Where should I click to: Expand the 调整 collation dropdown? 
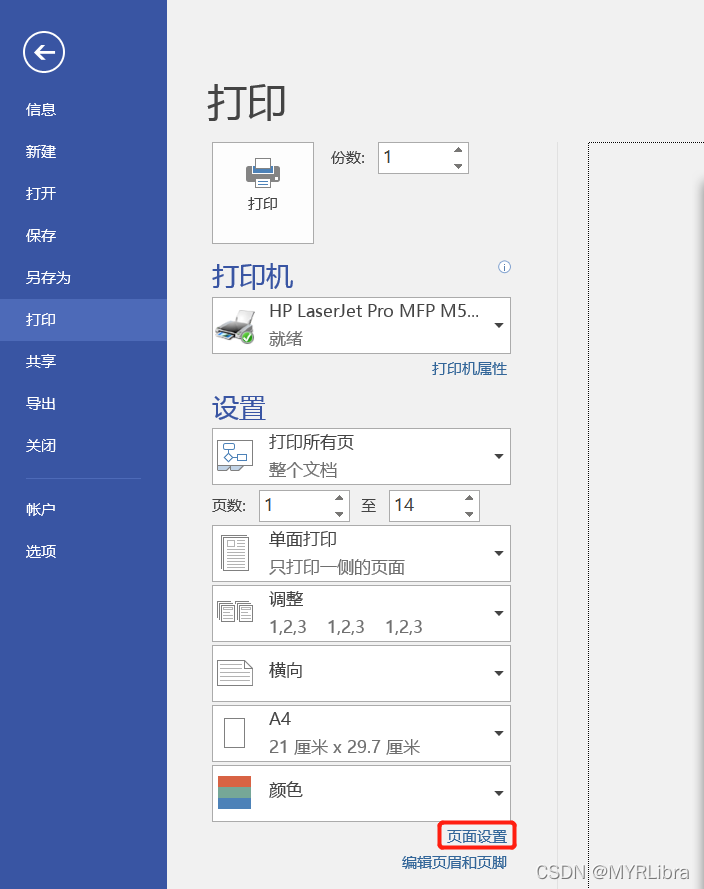362,613
